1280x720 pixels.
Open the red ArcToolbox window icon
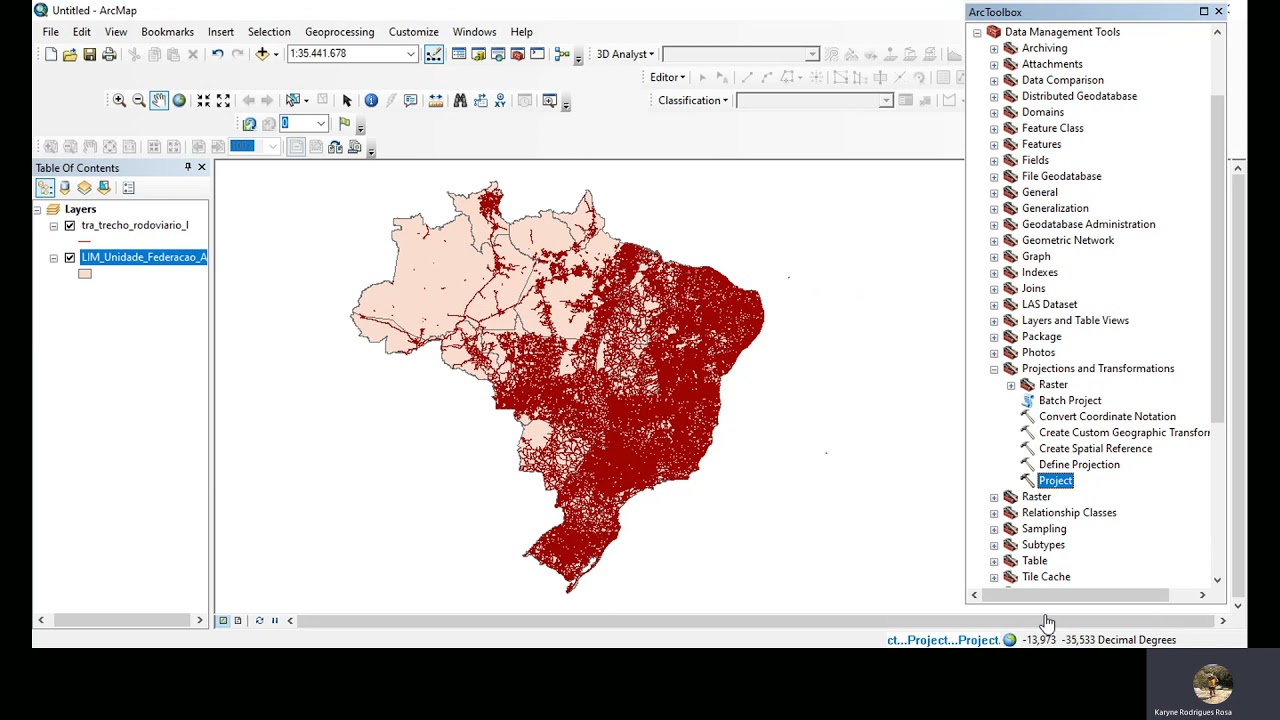(x=517, y=54)
